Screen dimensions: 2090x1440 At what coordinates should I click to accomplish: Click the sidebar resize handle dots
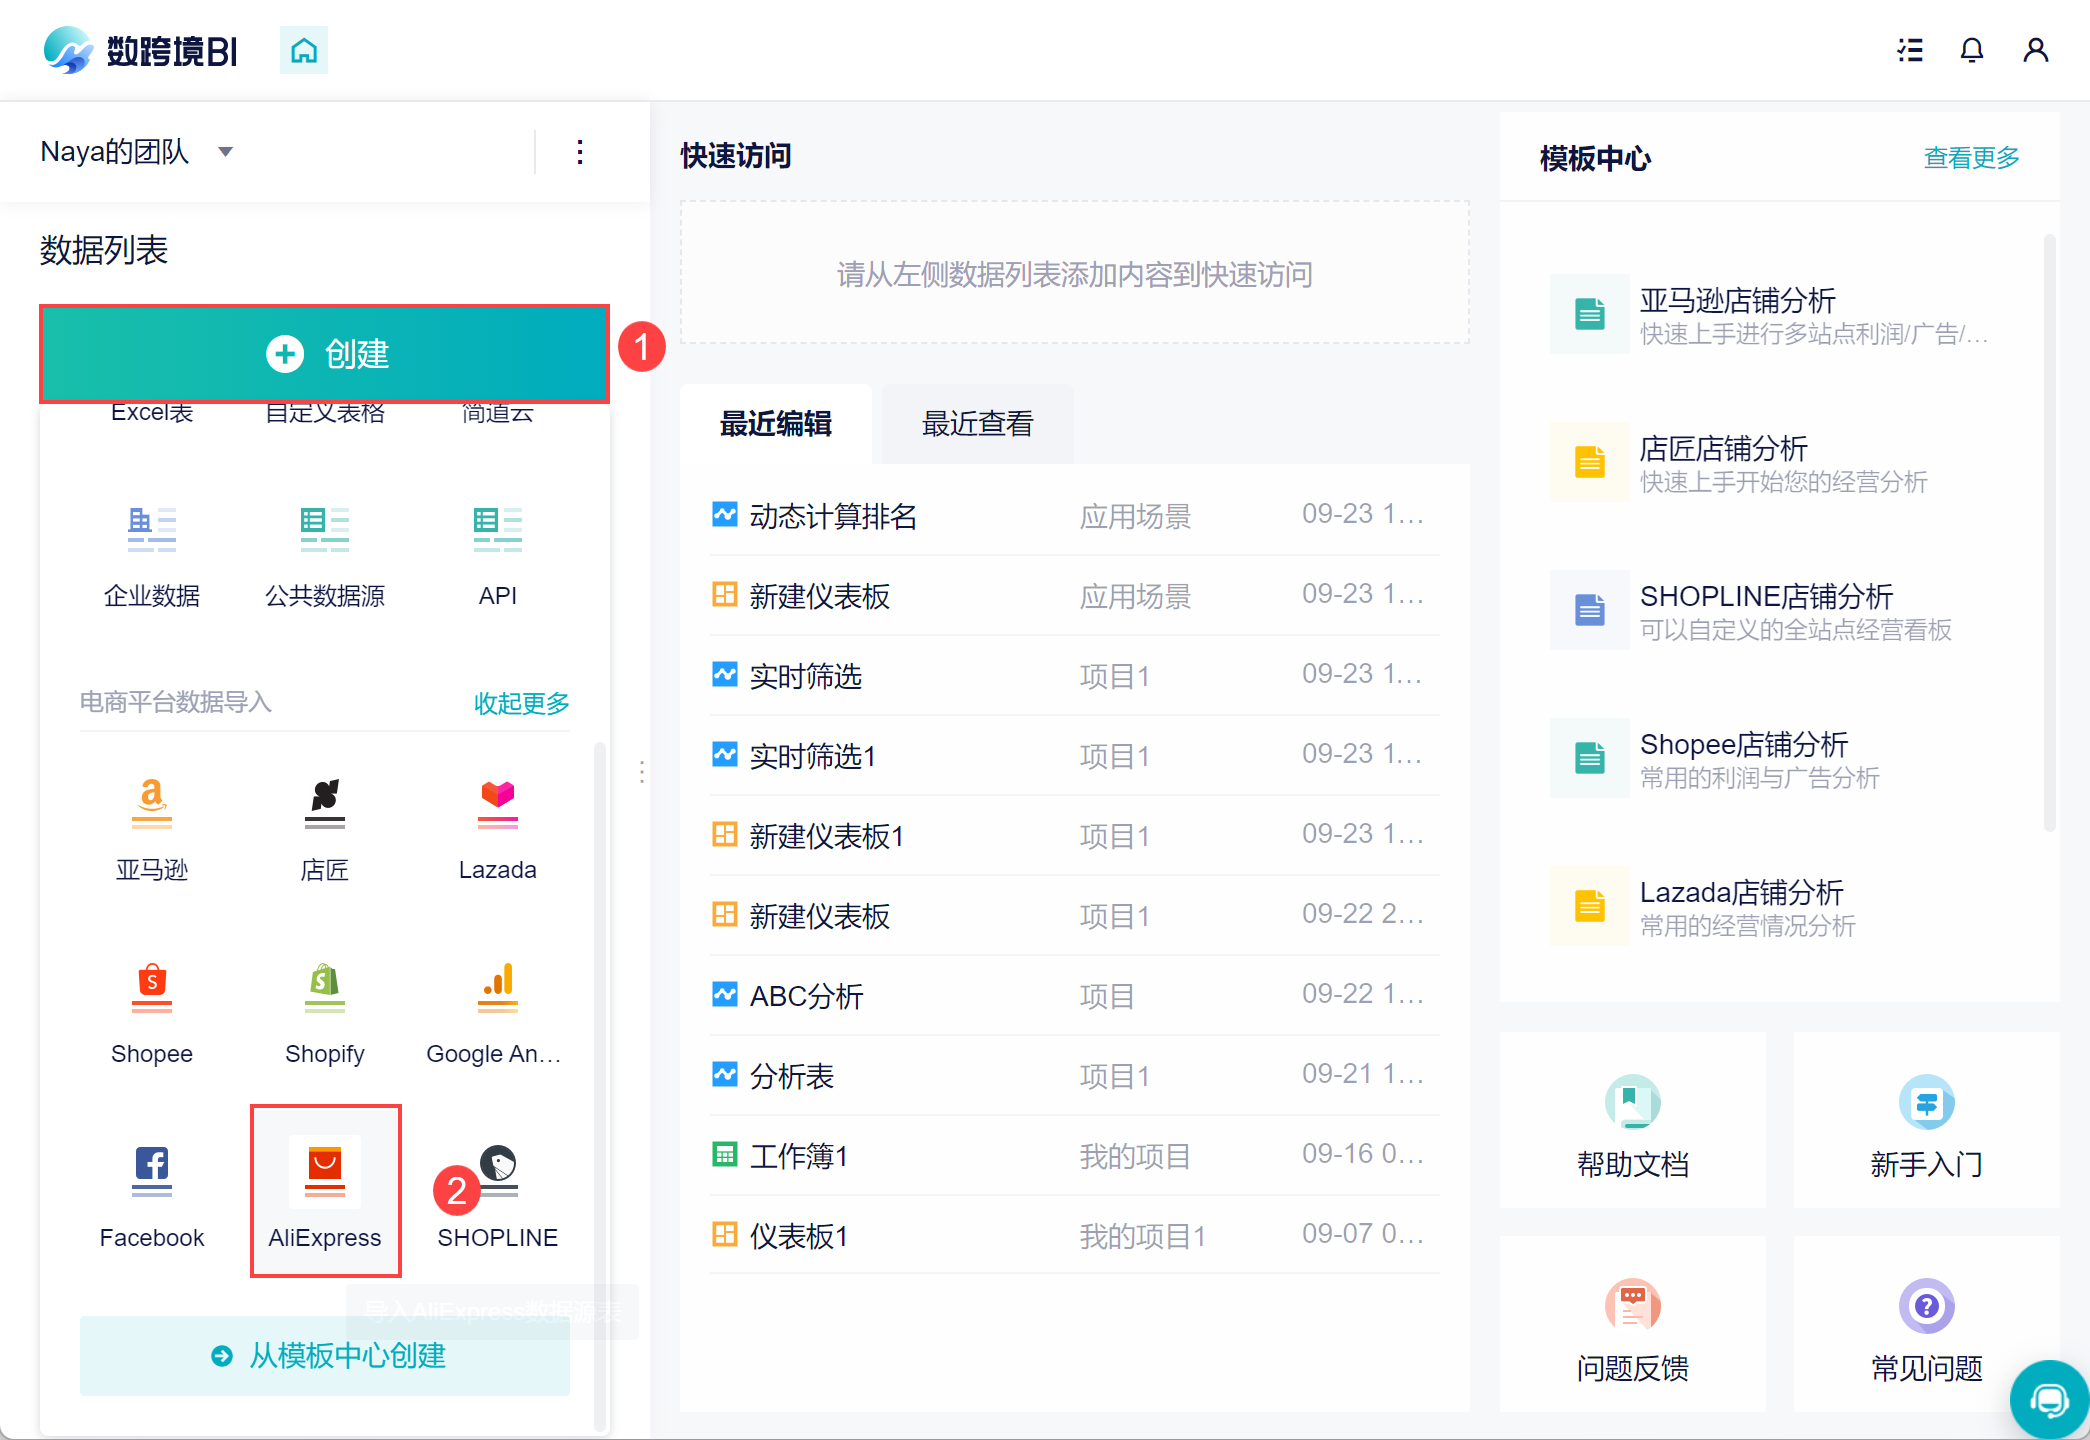pyautogui.click(x=642, y=772)
